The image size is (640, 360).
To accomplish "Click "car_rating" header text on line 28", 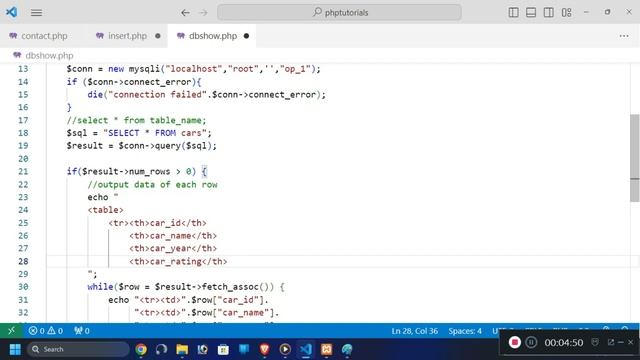I will [x=176, y=261].
